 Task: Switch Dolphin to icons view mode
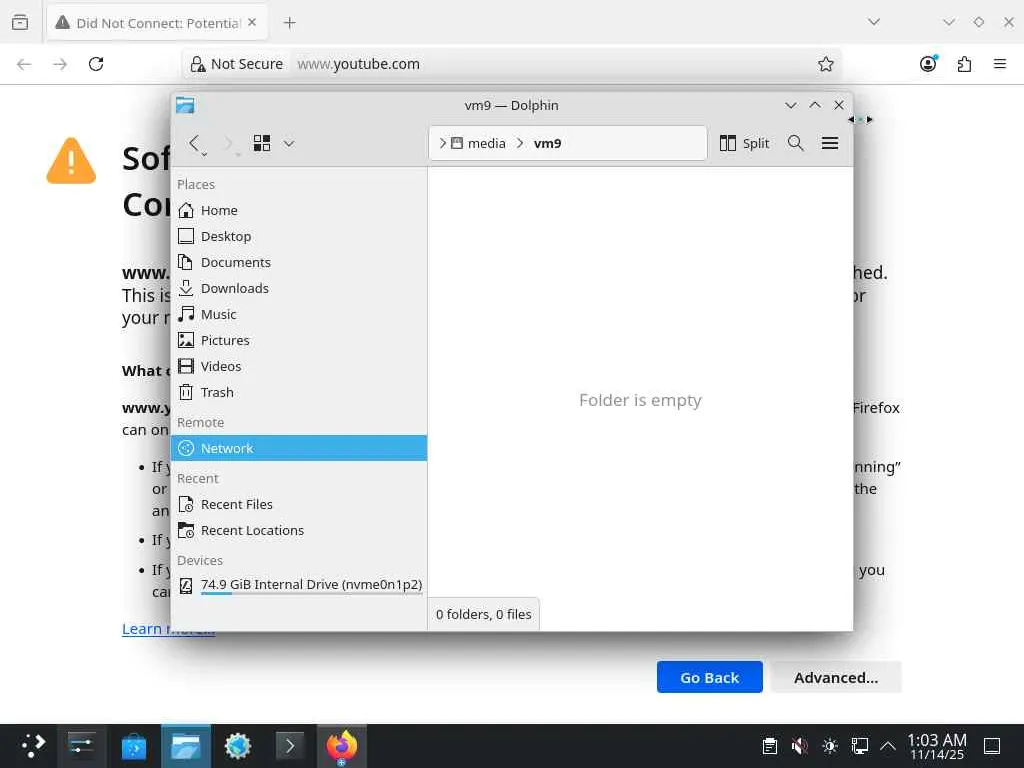pyautogui.click(x=262, y=143)
